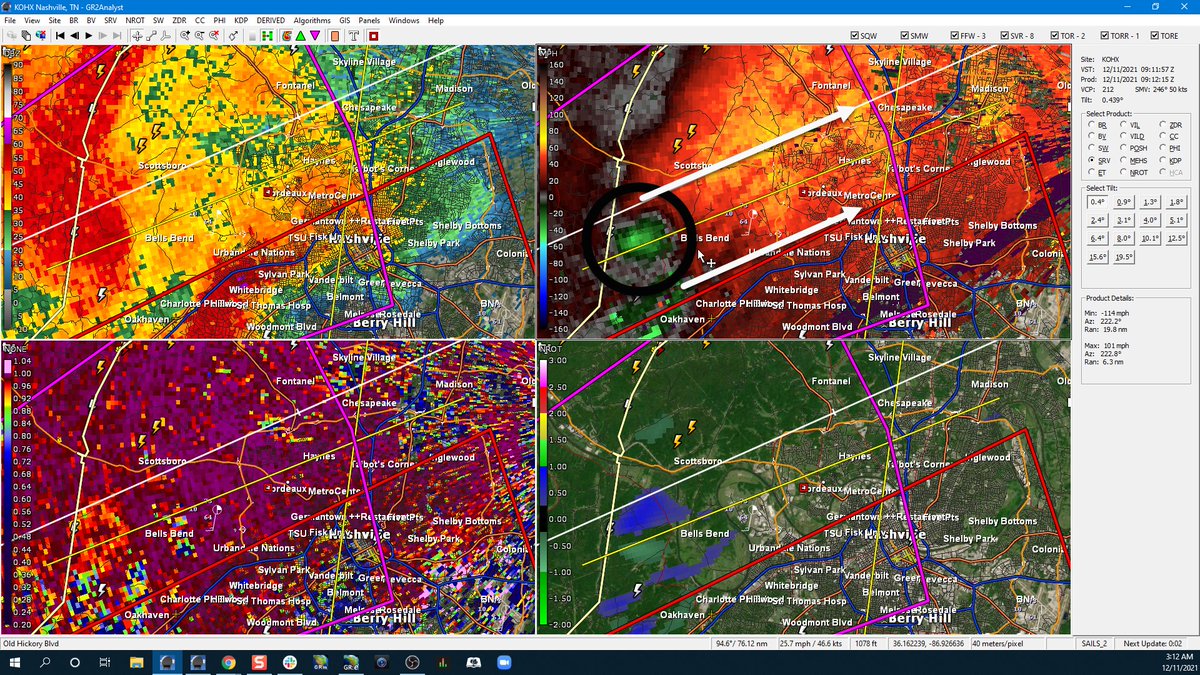Click the magenta down-triangle tilt icon

[x=314, y=34]
